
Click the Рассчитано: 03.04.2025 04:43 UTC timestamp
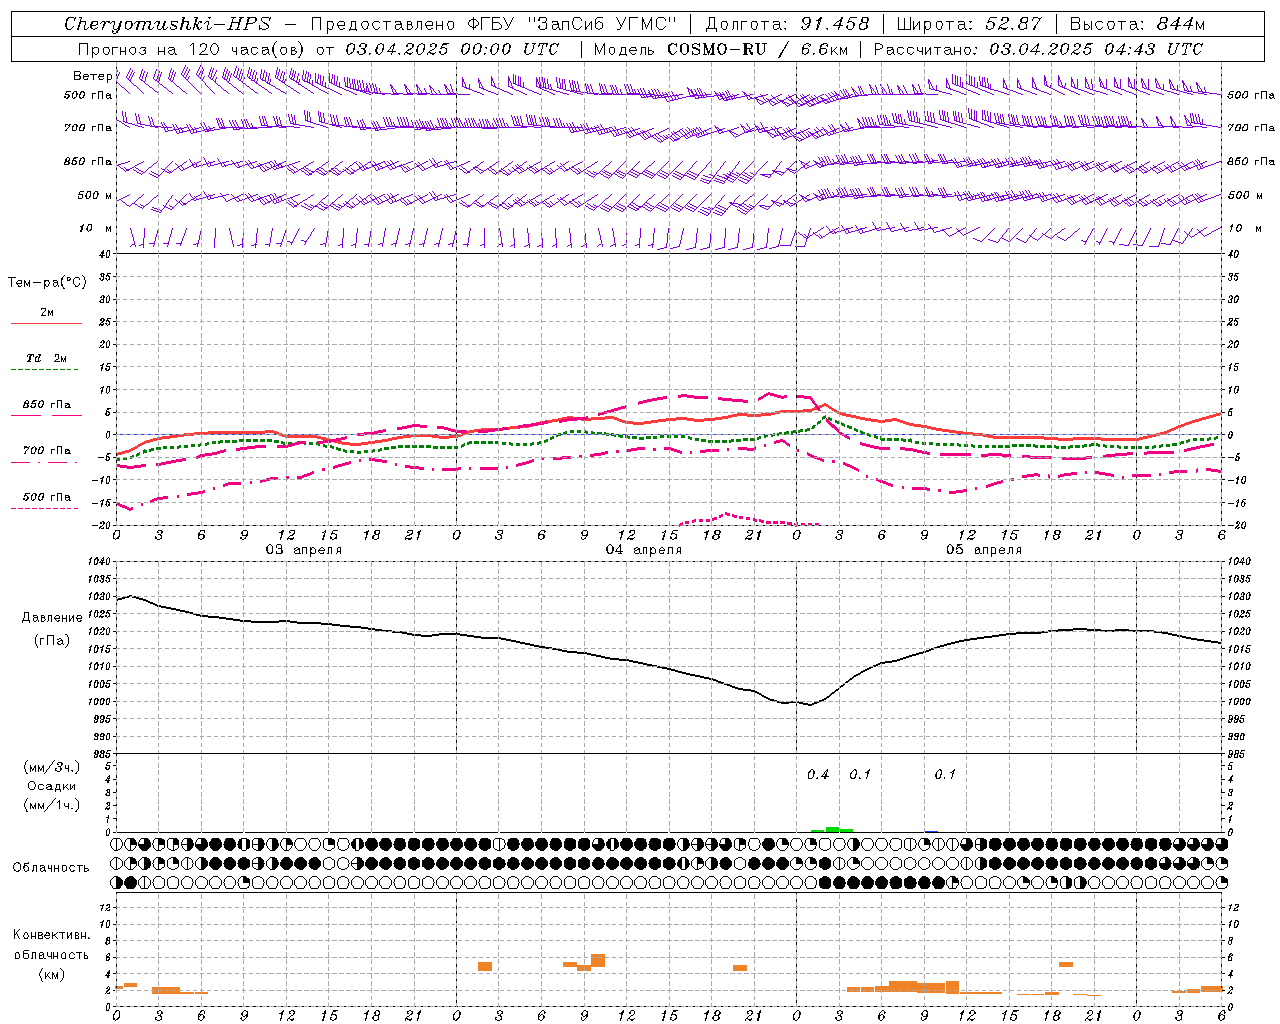(1039, 49)
